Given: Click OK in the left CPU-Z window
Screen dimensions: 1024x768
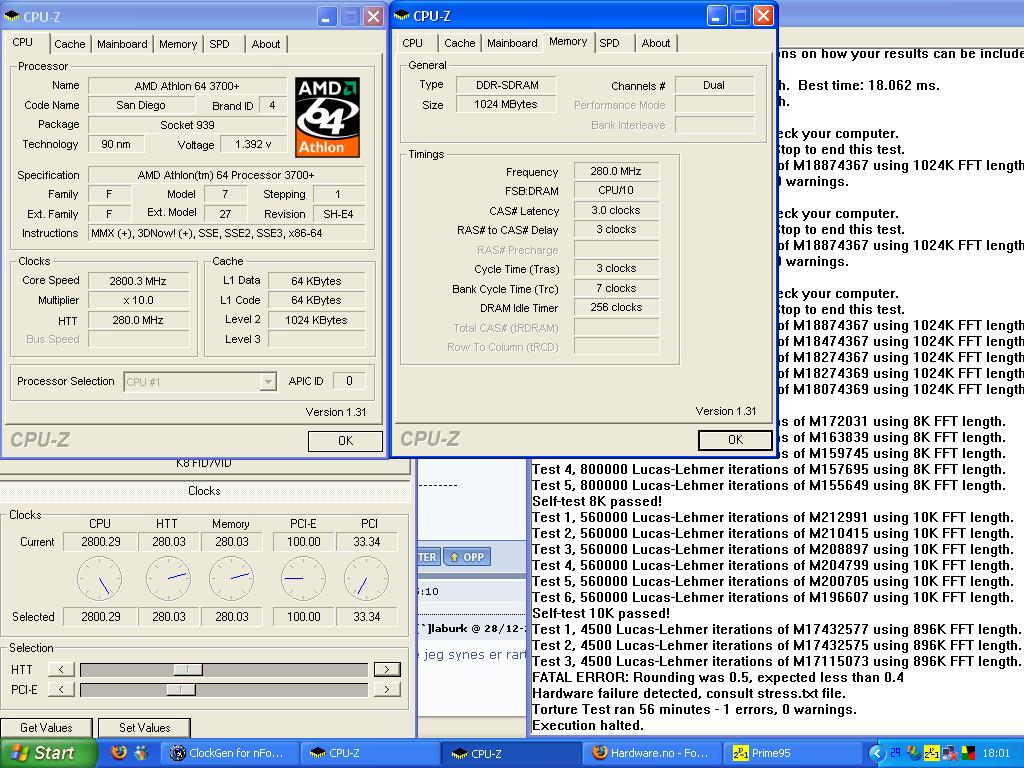Looking at the screenshot, I should pos(345,441).
